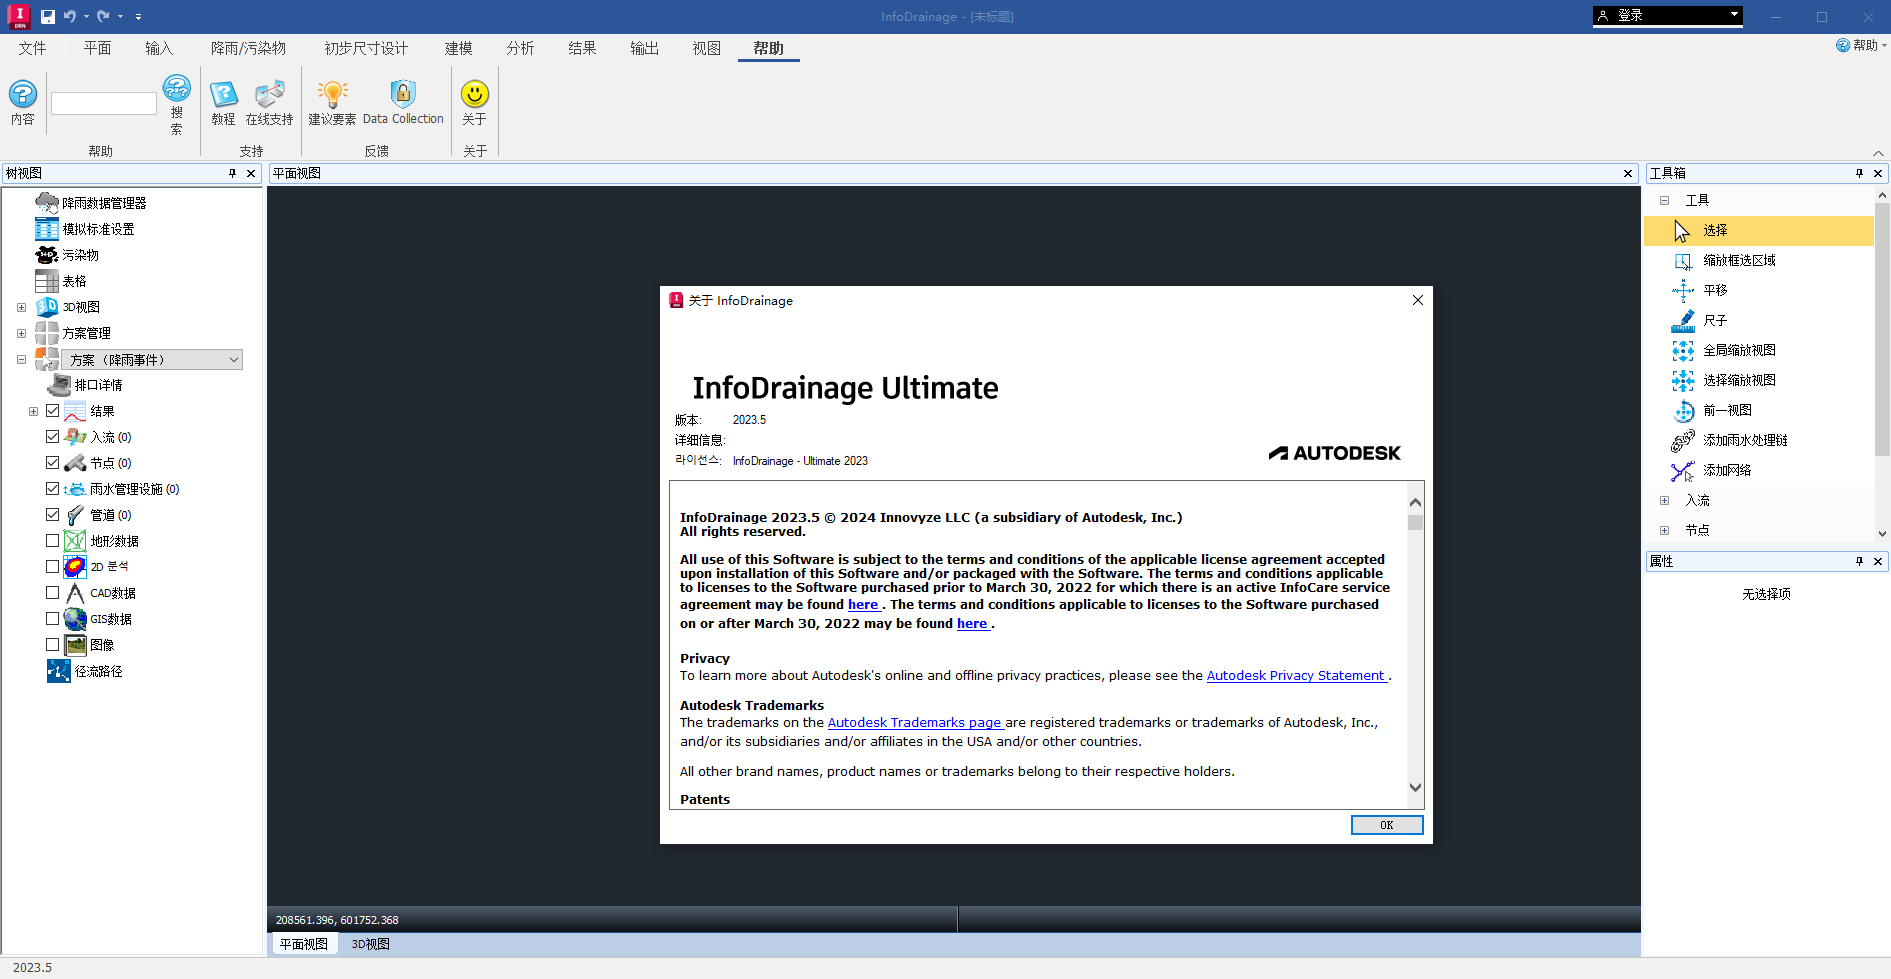
Task: Click the redo icon in title bar
Action: 103,16
